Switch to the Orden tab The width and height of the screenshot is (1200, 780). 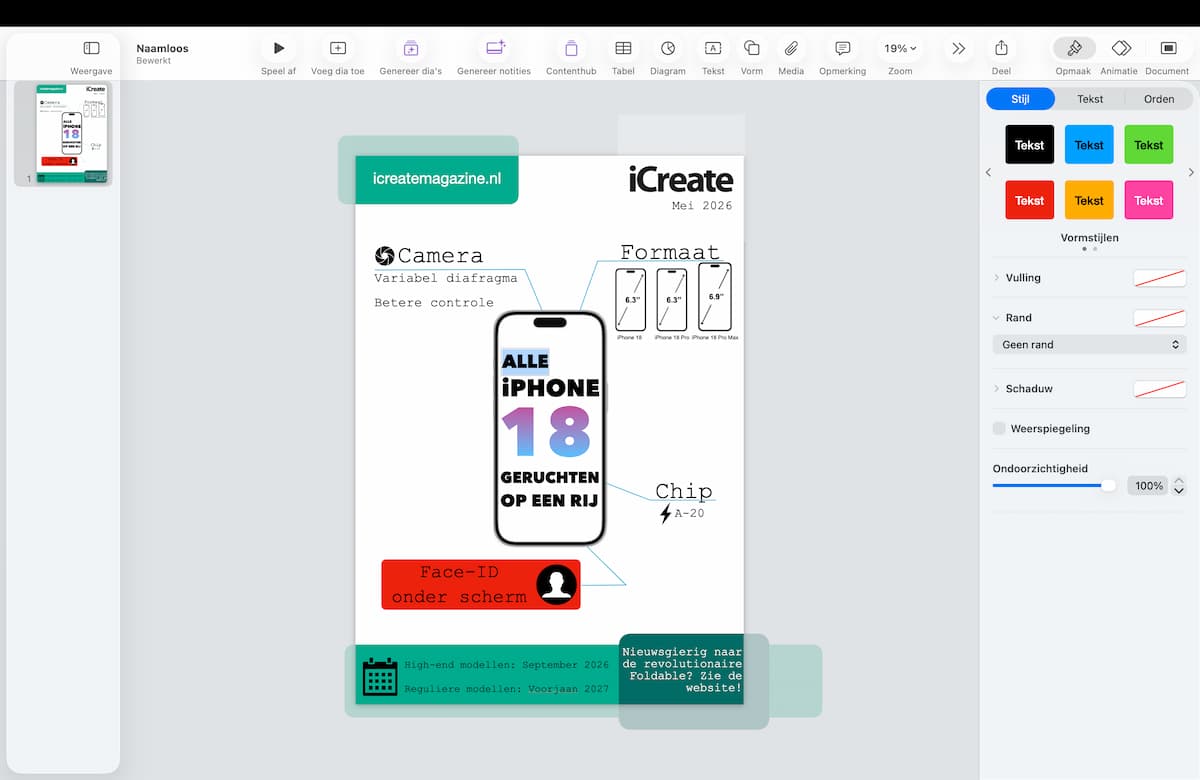tap(1159, 99)
